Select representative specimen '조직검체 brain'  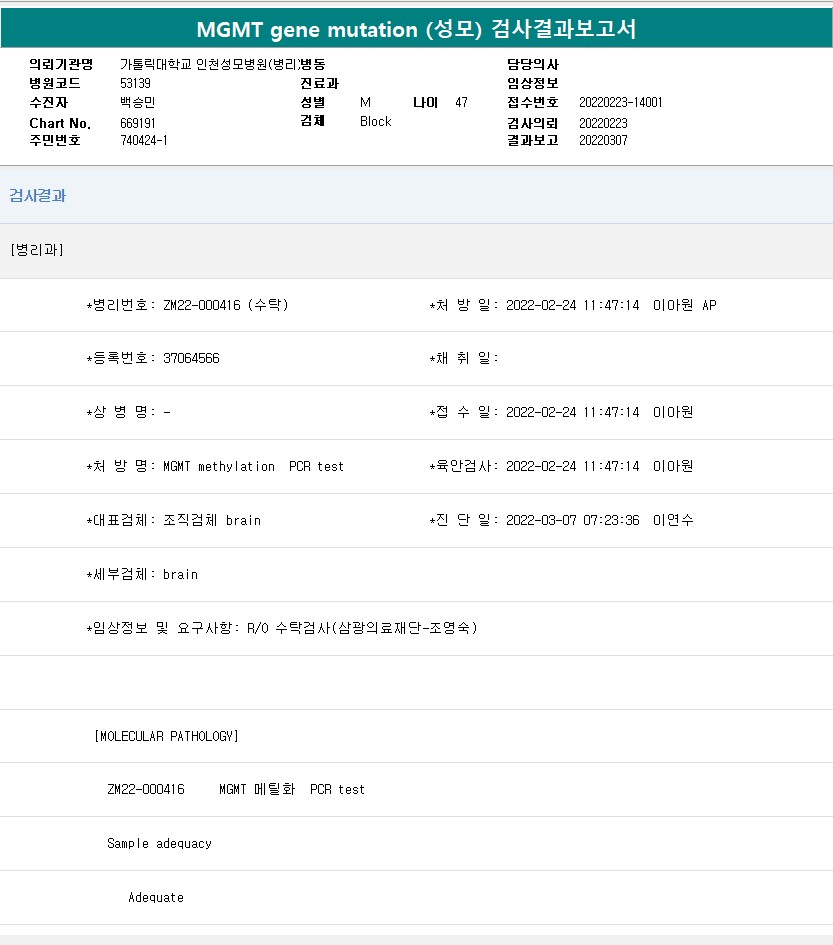click(212, 520)
